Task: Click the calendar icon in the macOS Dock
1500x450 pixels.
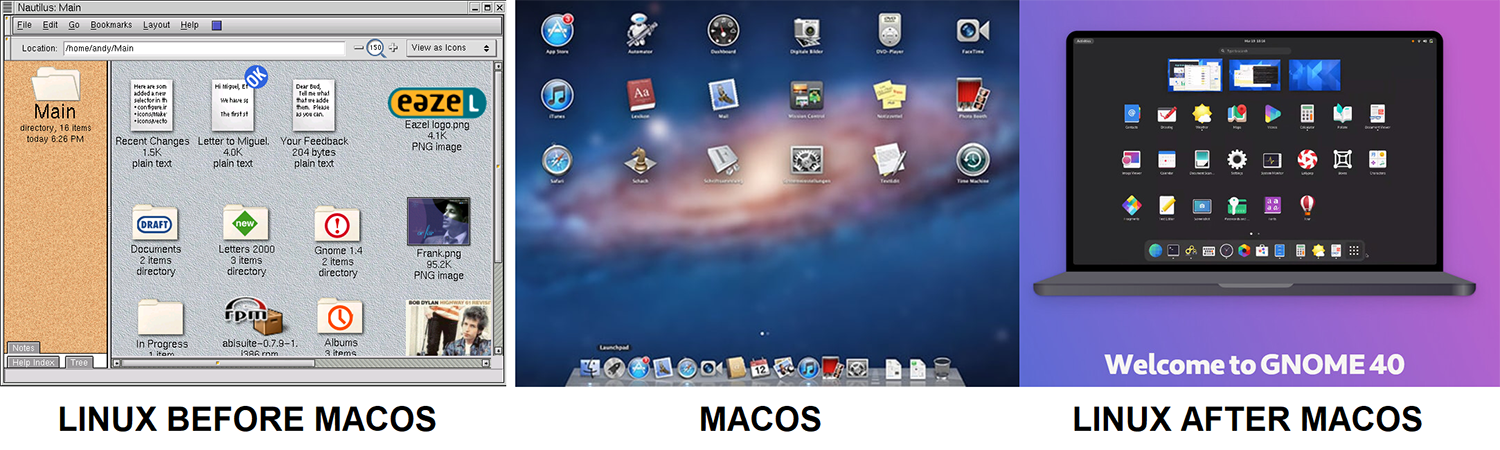Action: [760, 367]
